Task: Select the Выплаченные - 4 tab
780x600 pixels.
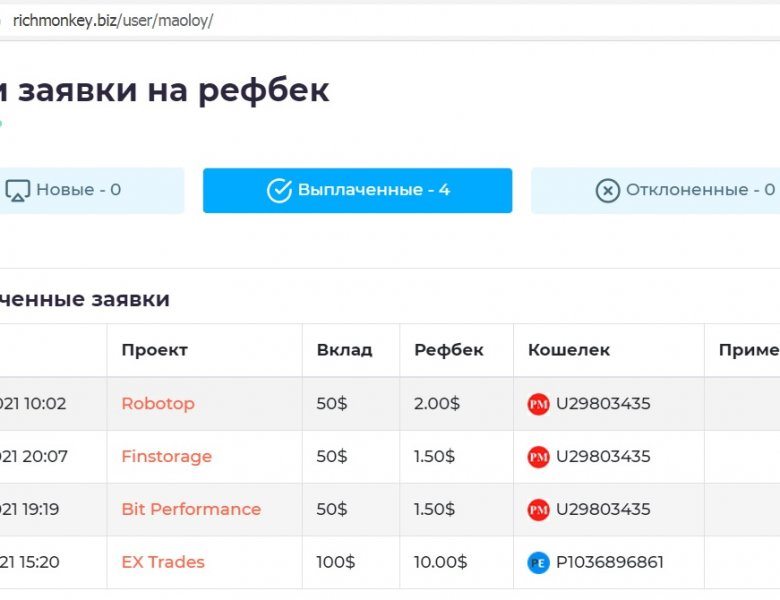Action: coord(357,190)
